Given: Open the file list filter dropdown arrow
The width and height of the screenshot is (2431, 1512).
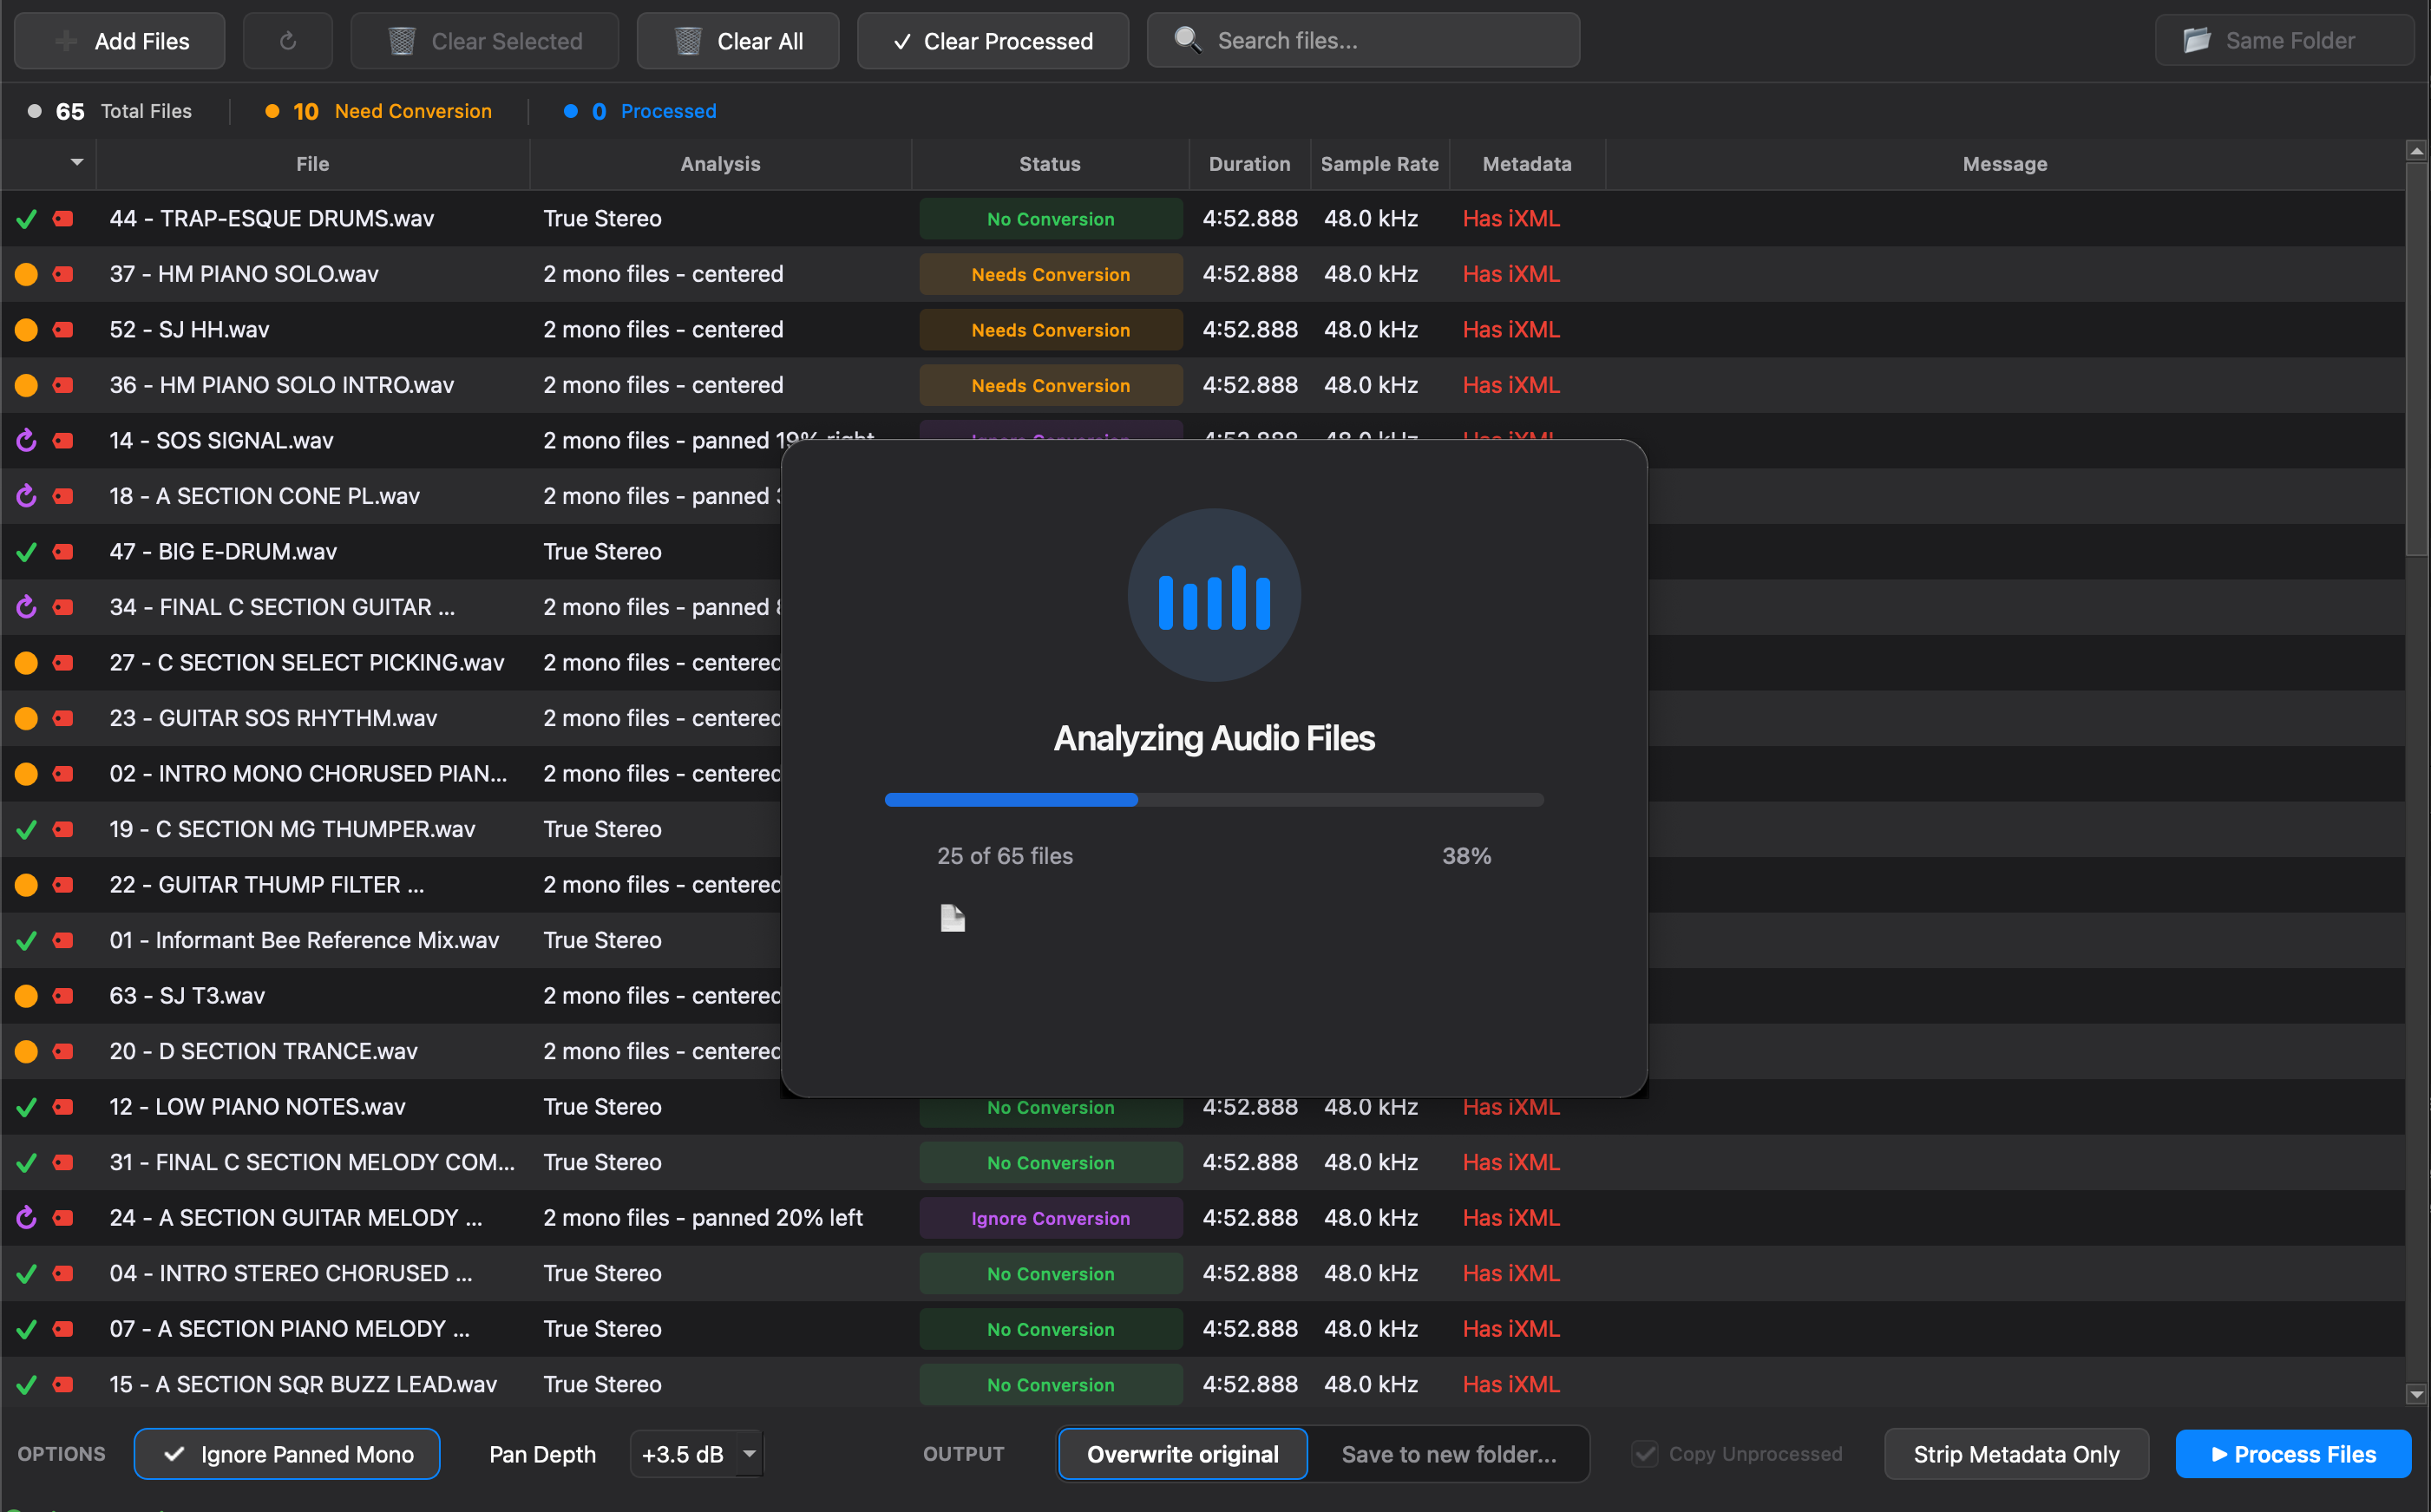Looking at the screenshot, I should click(x=76, y=162).
